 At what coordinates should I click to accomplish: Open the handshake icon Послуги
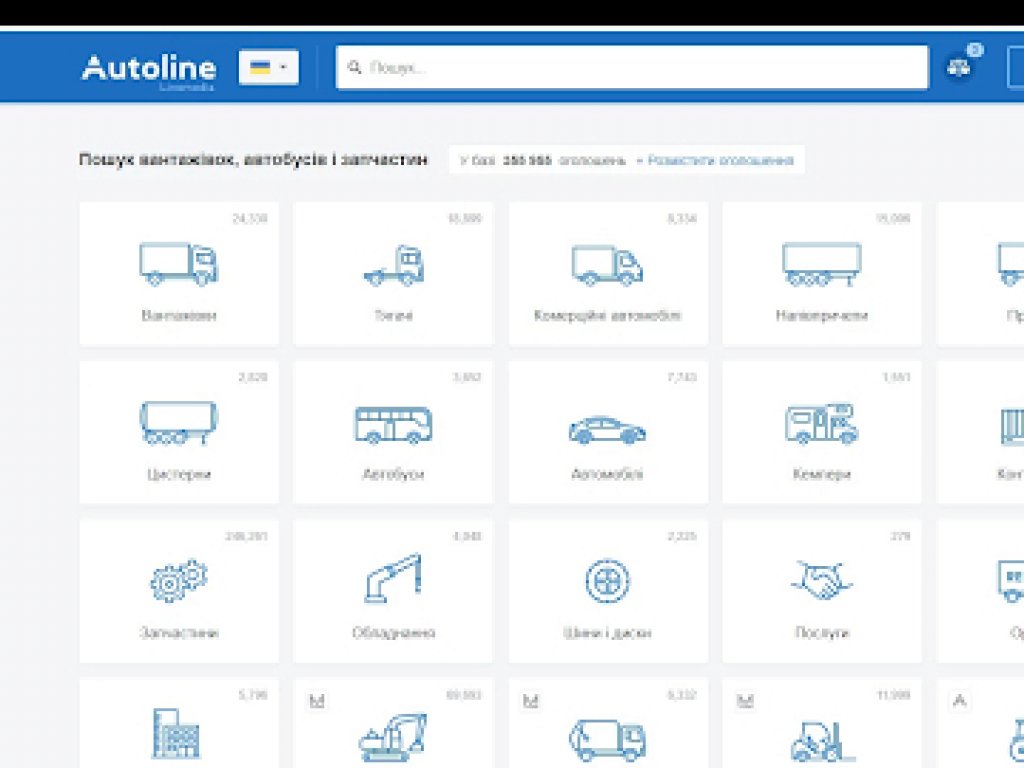(x=821, y=580)
